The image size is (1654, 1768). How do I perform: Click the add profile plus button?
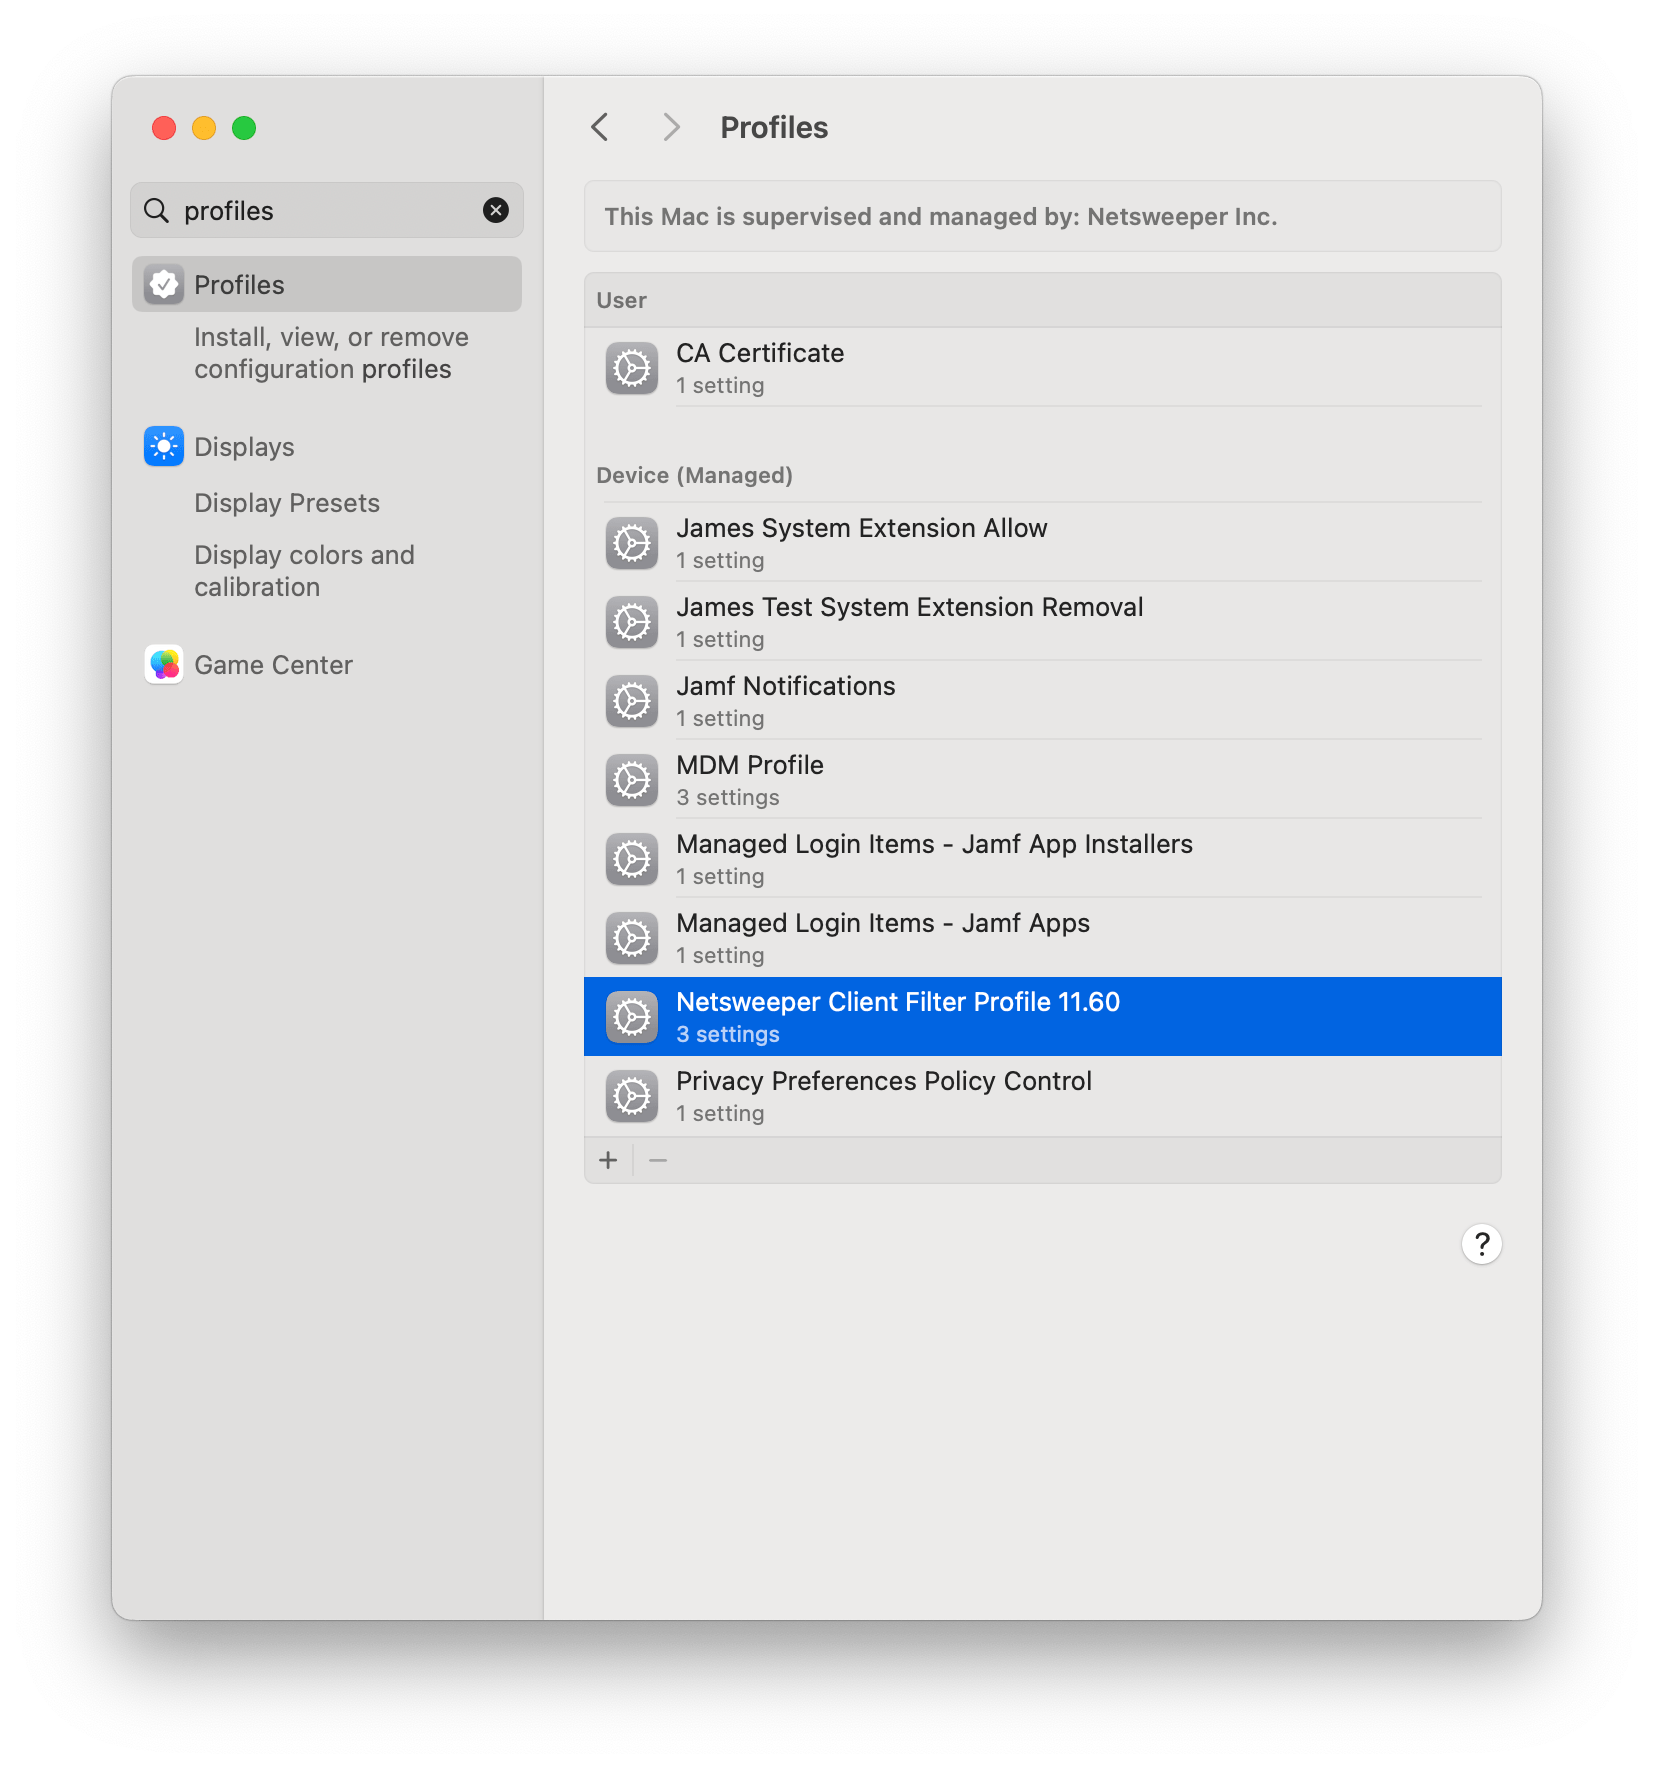coord(609,1159)
